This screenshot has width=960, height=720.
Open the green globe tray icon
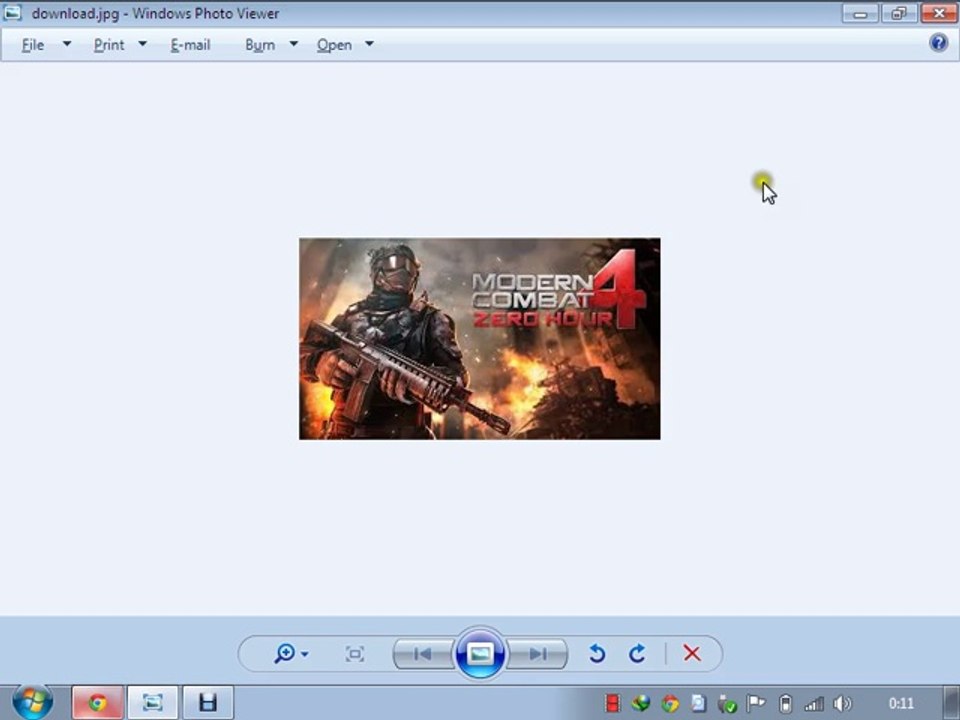tap(641, 703)
